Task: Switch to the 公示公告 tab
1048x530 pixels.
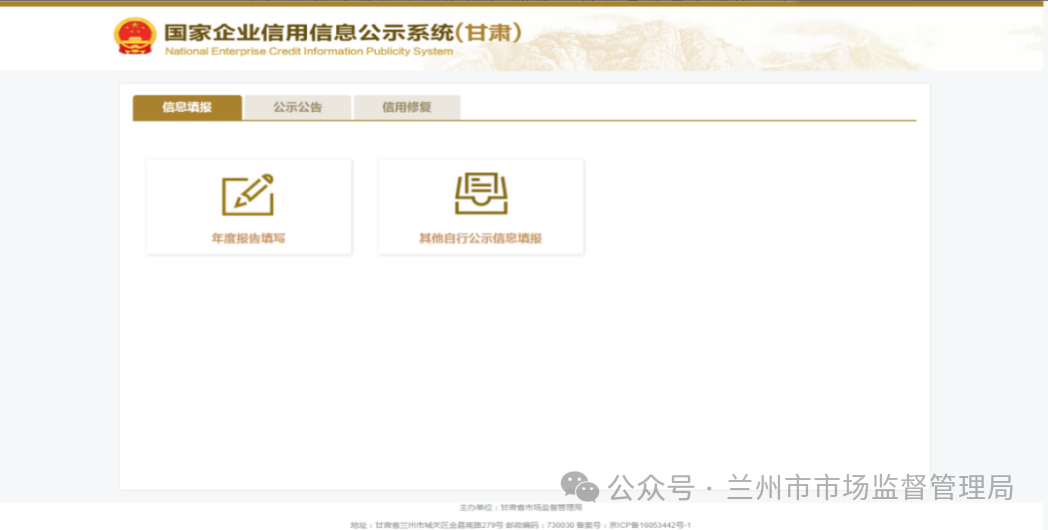Action: (x=297, y=107)
